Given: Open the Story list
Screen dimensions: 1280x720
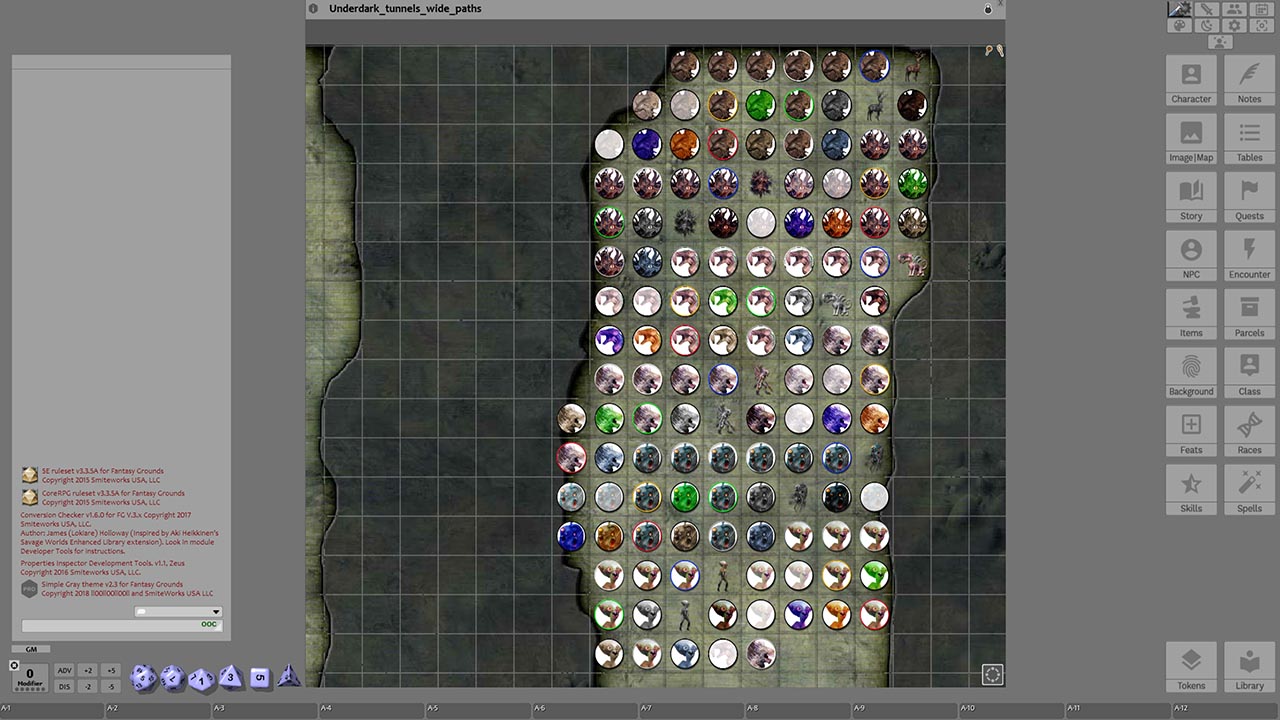Looking at the screenshot, I should (1191, 197).
